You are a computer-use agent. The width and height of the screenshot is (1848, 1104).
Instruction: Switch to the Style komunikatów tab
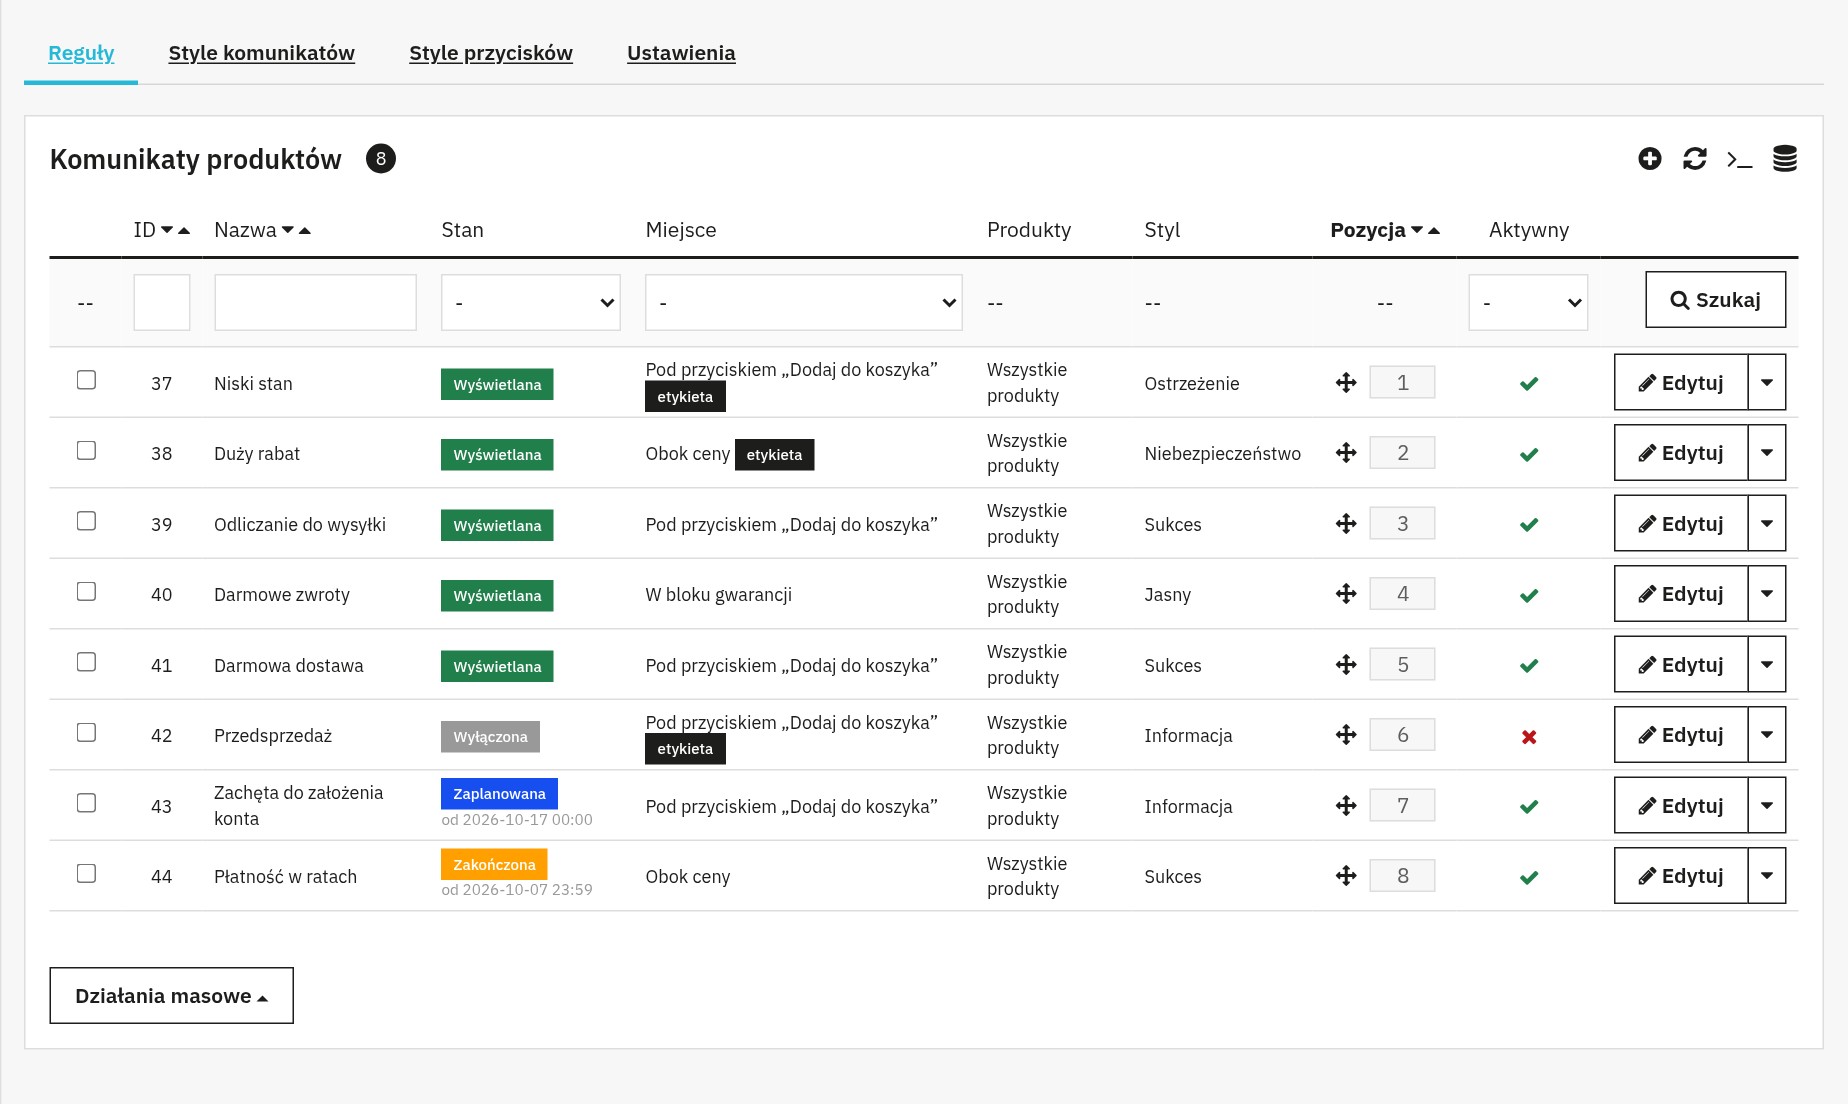click(262, 53)
